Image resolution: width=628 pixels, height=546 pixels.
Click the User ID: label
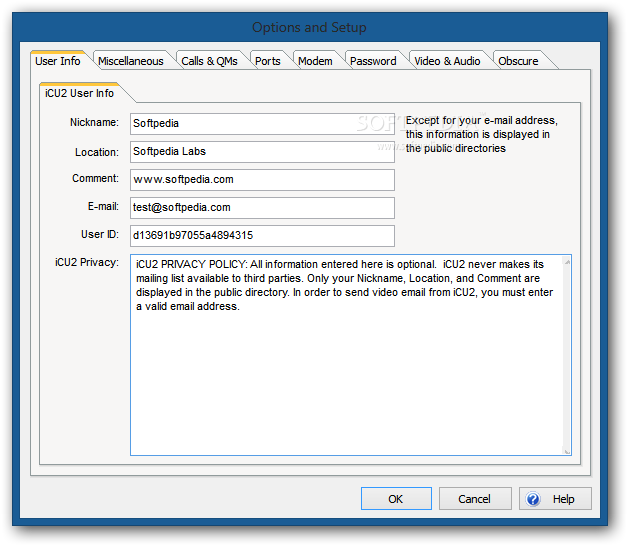pyautogui.click(x=100, y=234)
